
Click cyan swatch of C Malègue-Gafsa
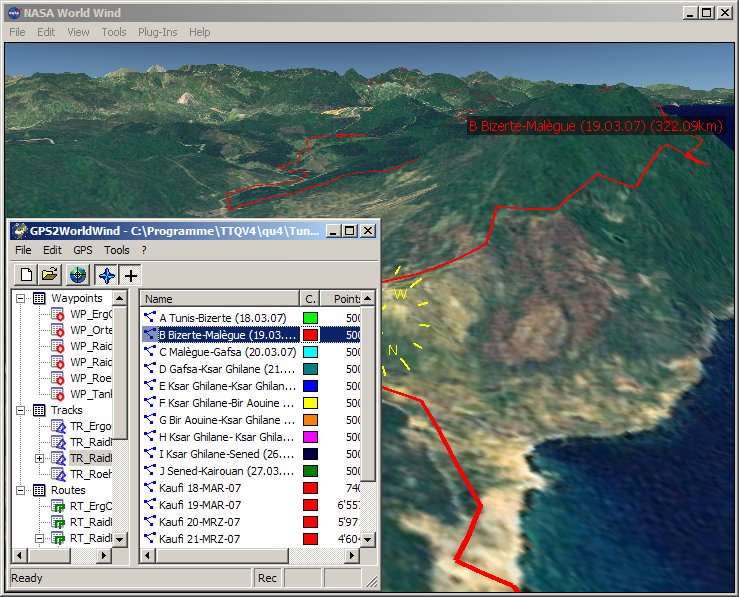point(310,352)
